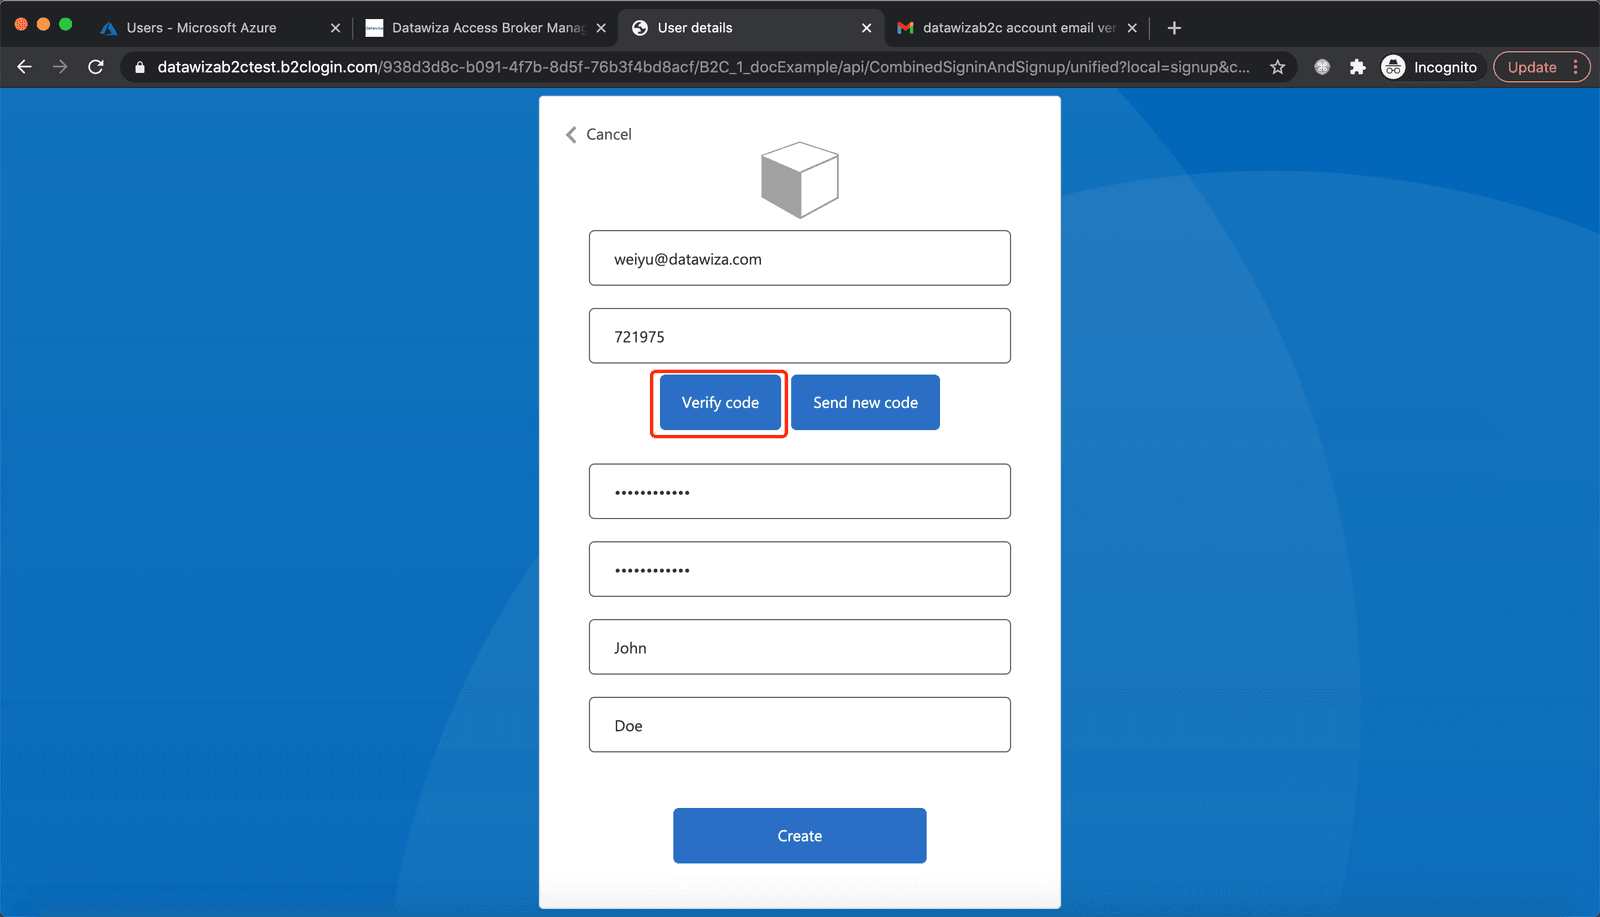Click the address bar URL
1600x917 pixels.
(x=703, y=67)
